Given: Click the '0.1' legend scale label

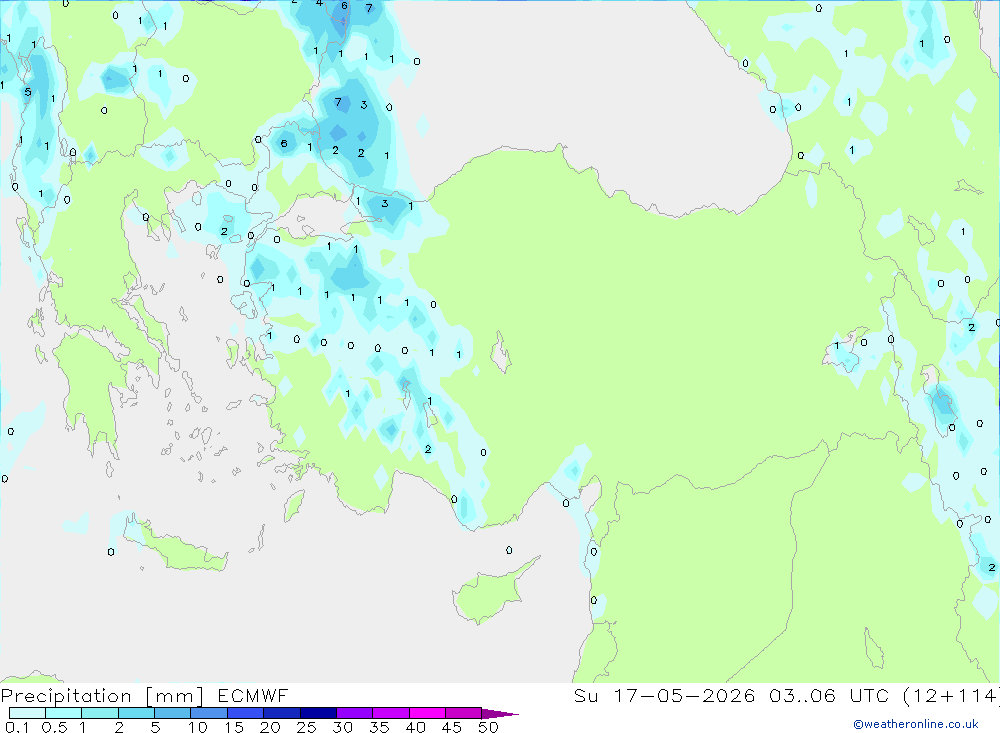Looking at the screenshot, I should 17,727.
